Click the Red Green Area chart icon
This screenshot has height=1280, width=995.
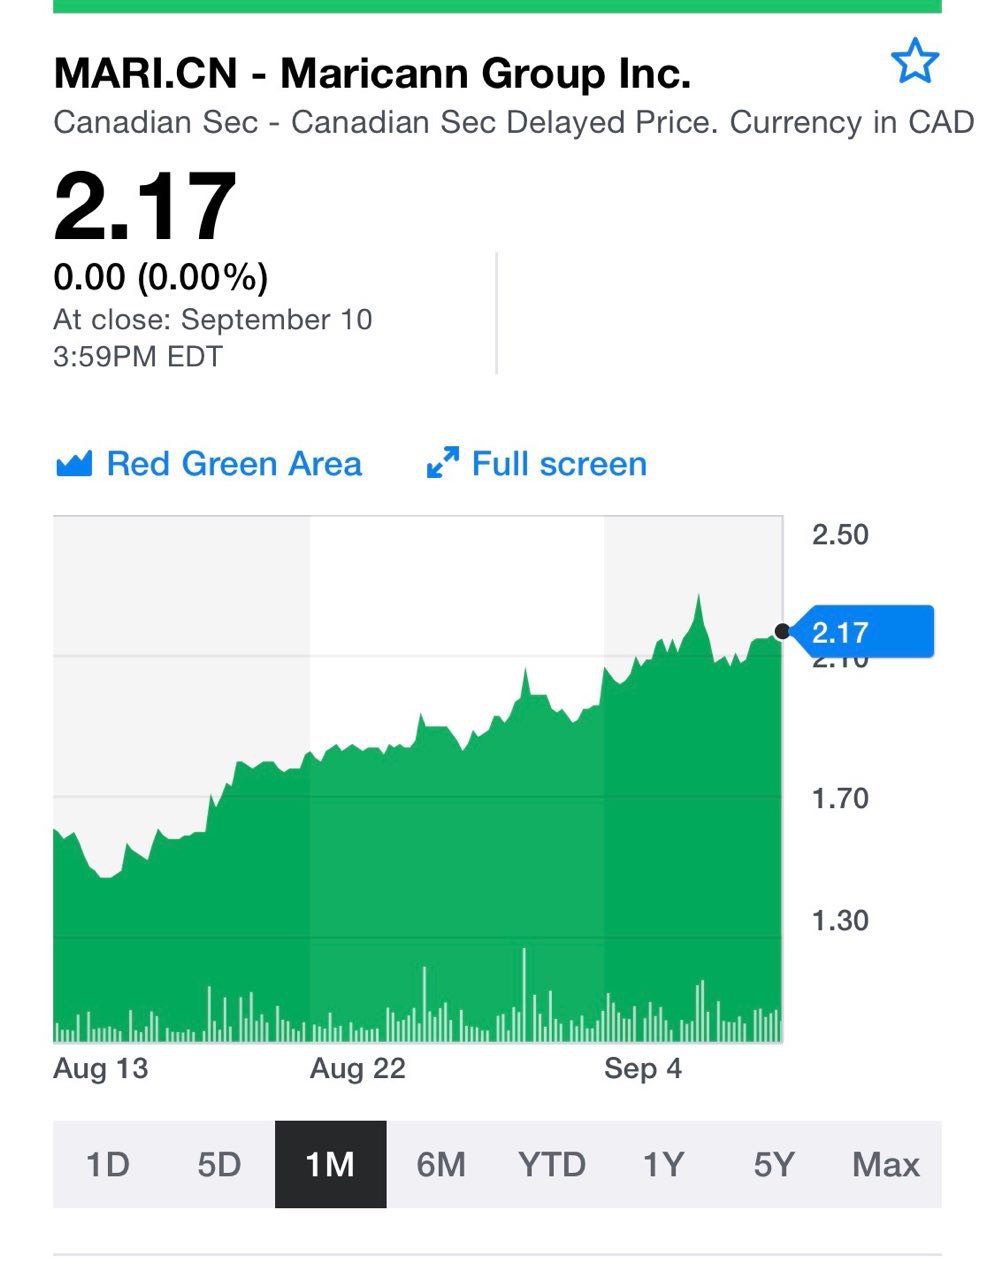(x=74, y=464)
